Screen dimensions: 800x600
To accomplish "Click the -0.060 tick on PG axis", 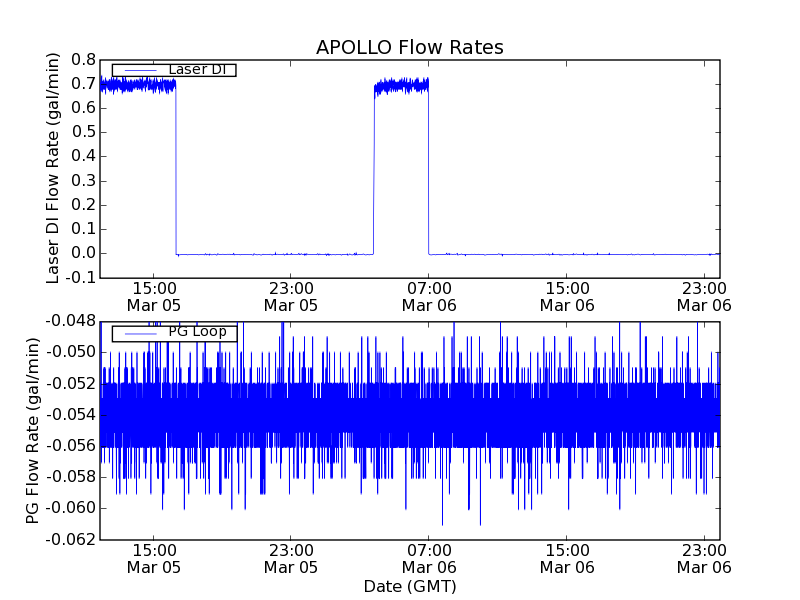I will pyautogui.click(x=70, y=508).
